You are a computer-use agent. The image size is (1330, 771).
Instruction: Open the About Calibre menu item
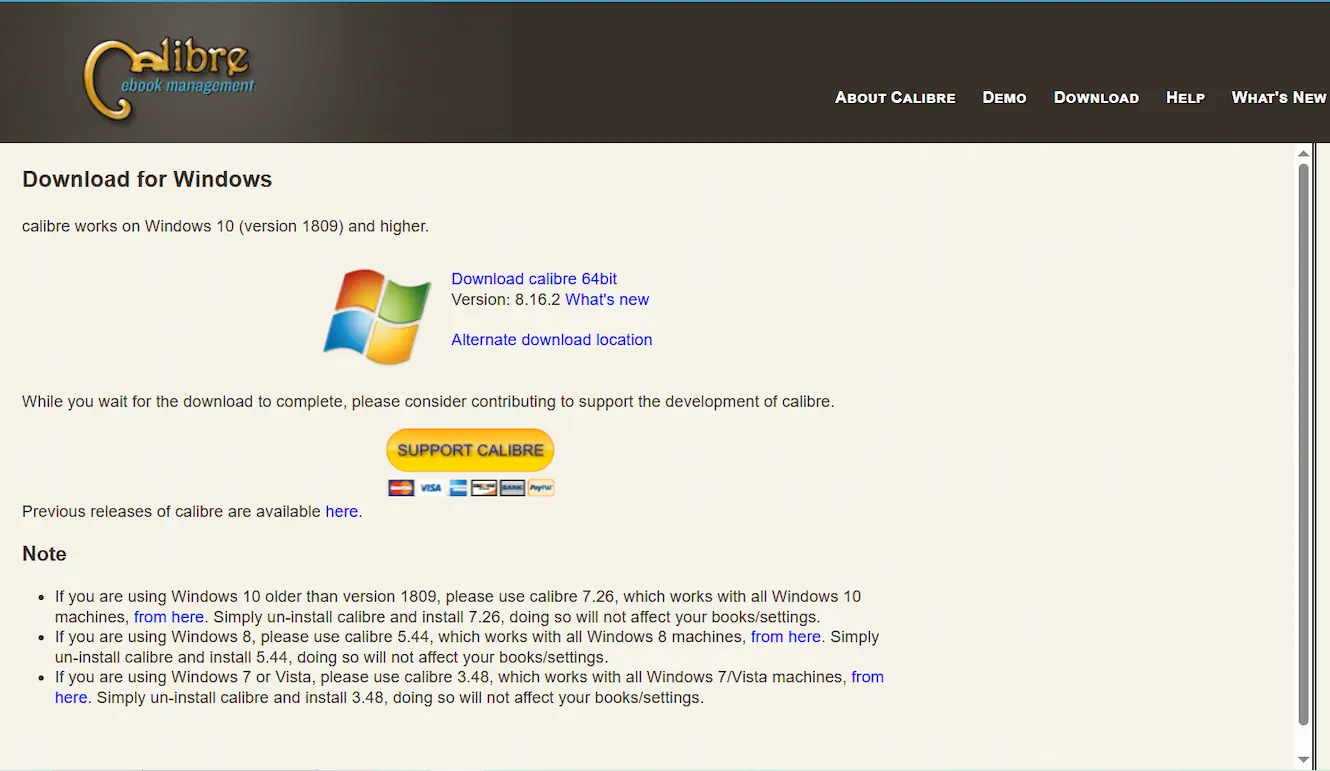895,97
